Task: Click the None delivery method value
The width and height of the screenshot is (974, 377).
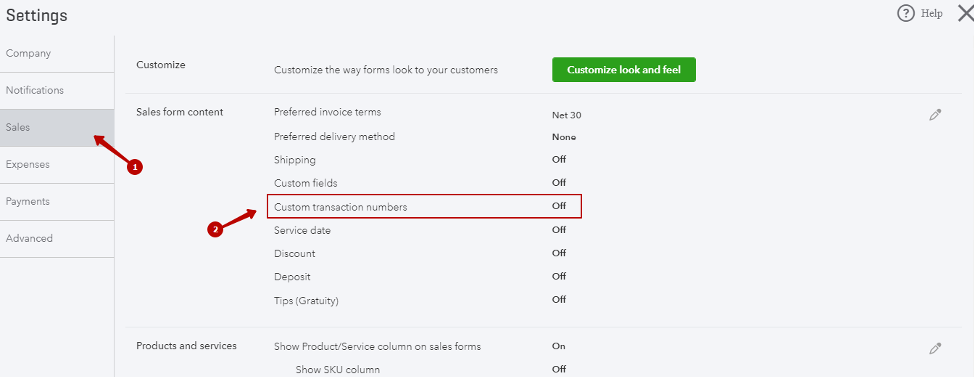Action: (564, 137)
